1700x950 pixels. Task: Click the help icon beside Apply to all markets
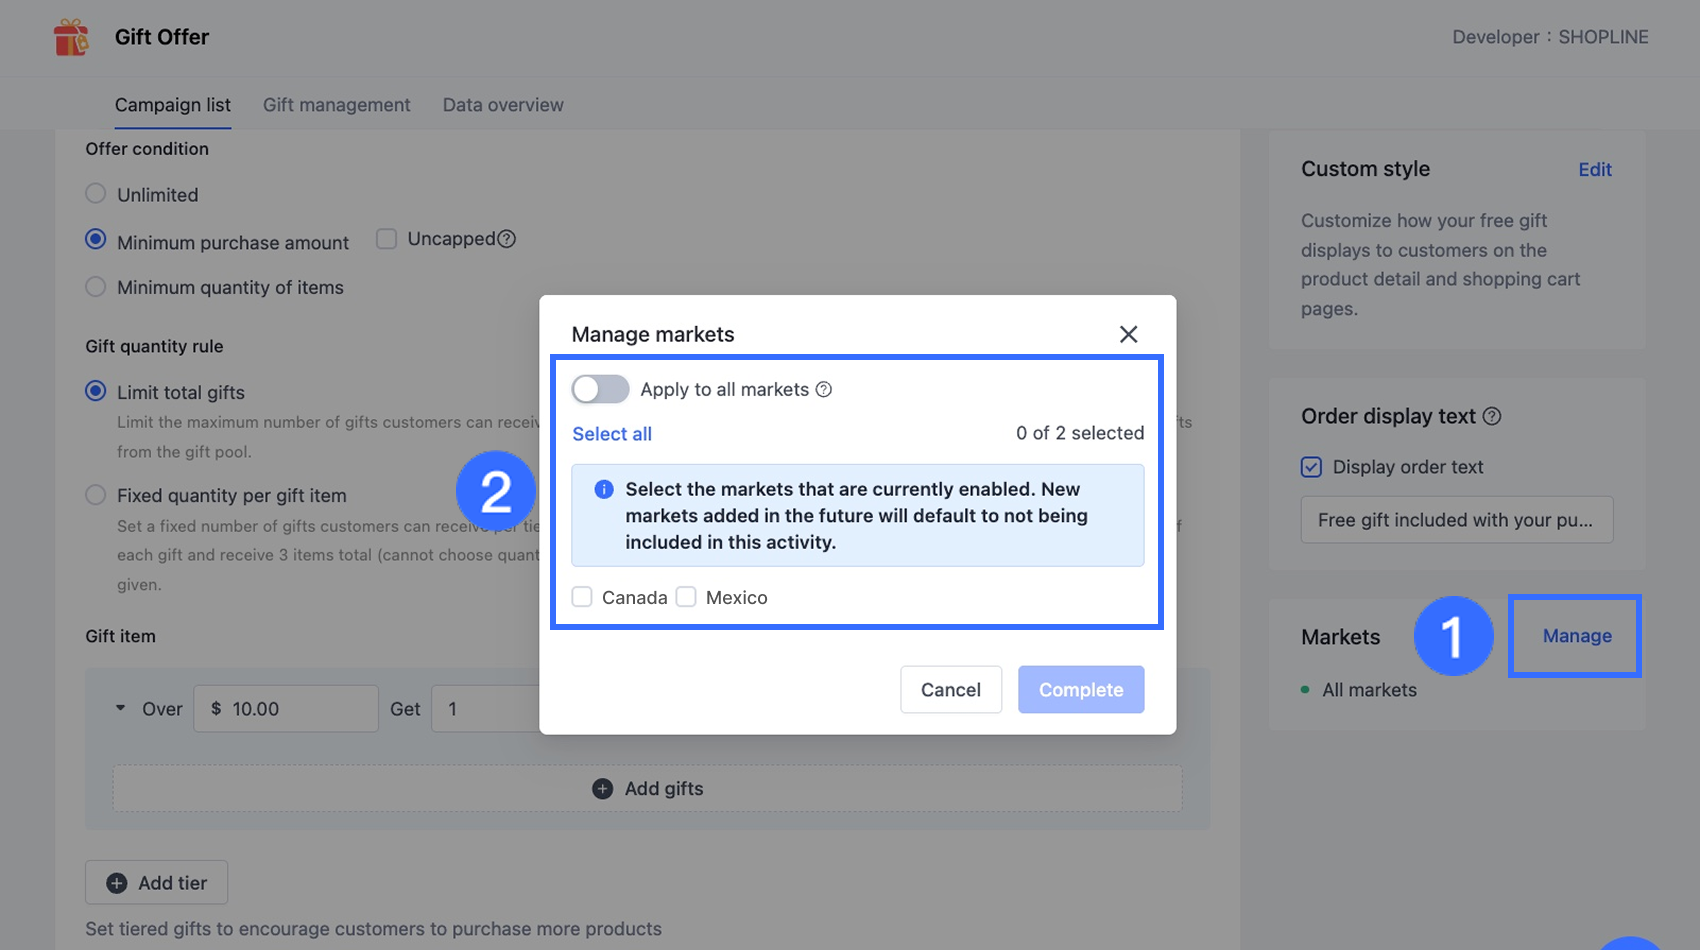click(x=824, y=390)
